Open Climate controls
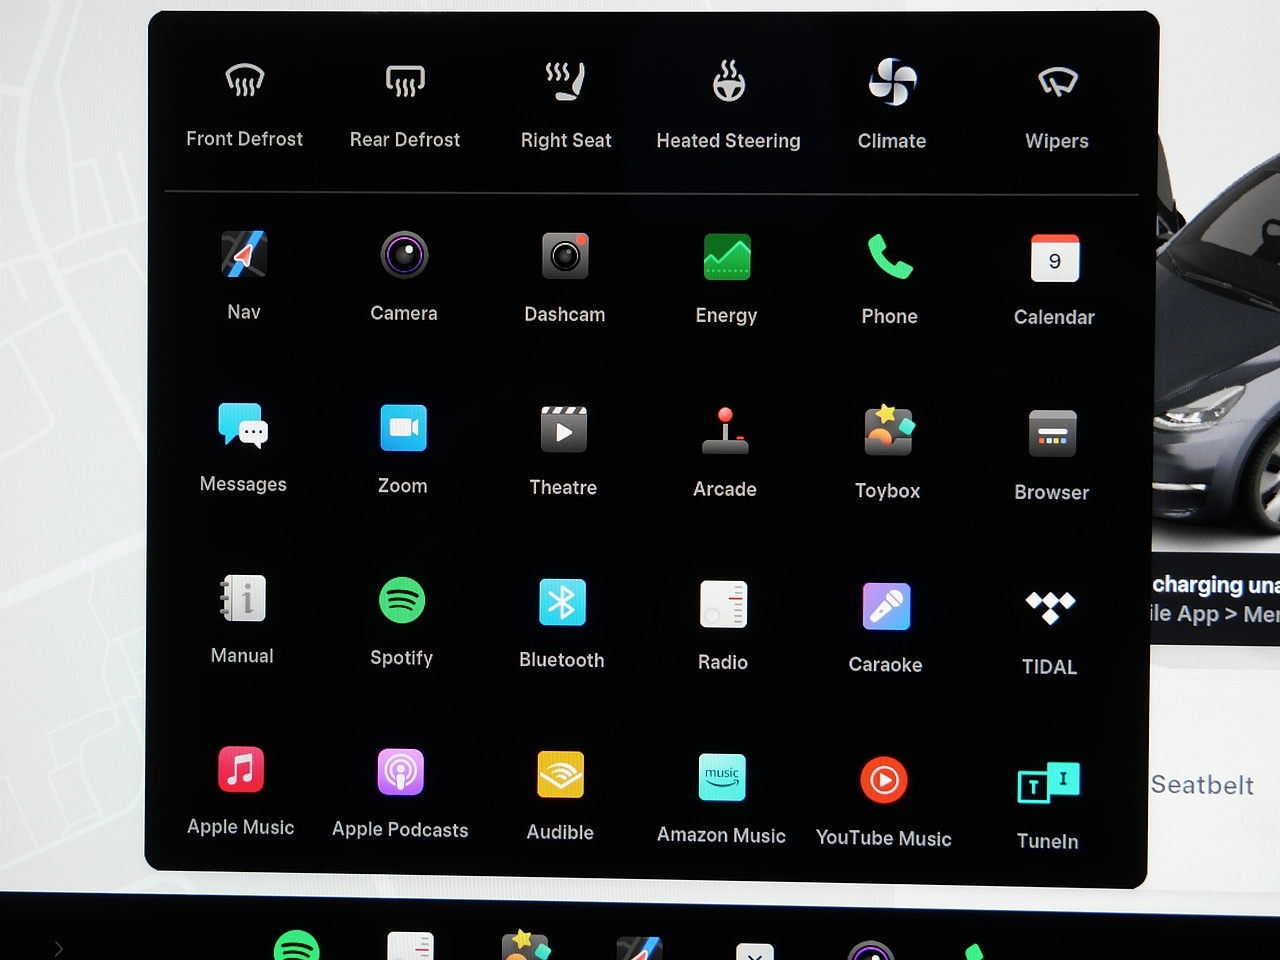Viewport: 1280px width, 960px height. tap(892, 83)
